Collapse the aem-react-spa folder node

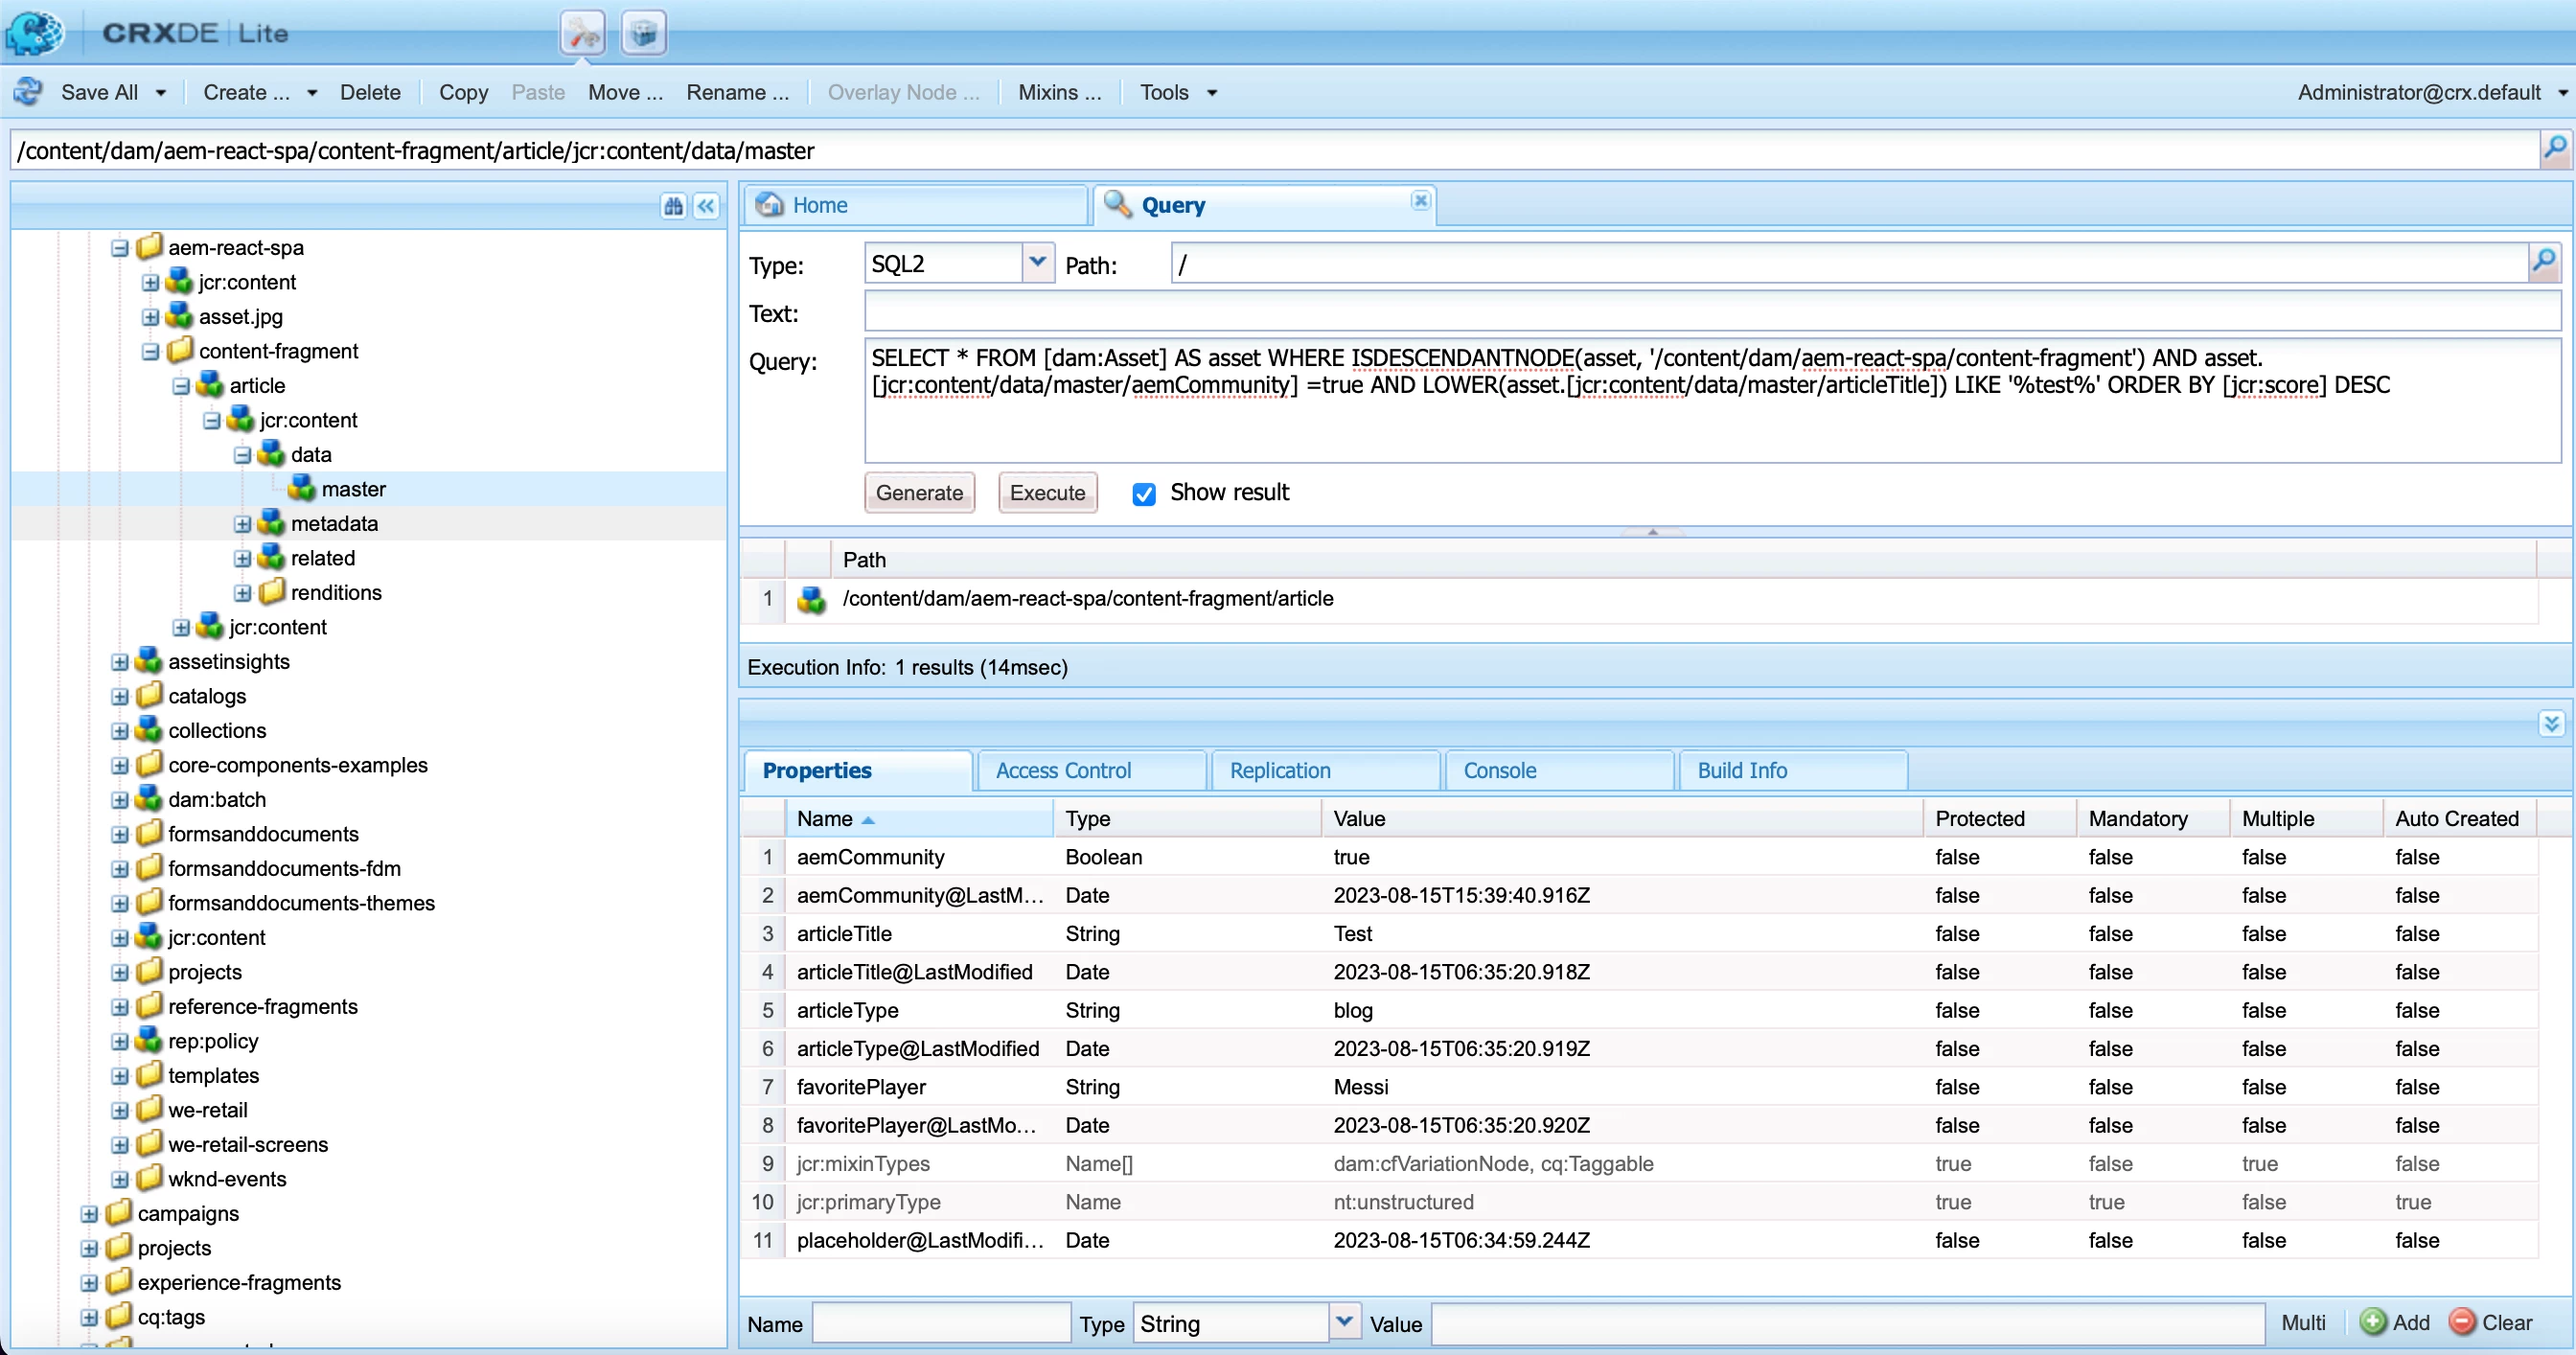pos(120,248)
